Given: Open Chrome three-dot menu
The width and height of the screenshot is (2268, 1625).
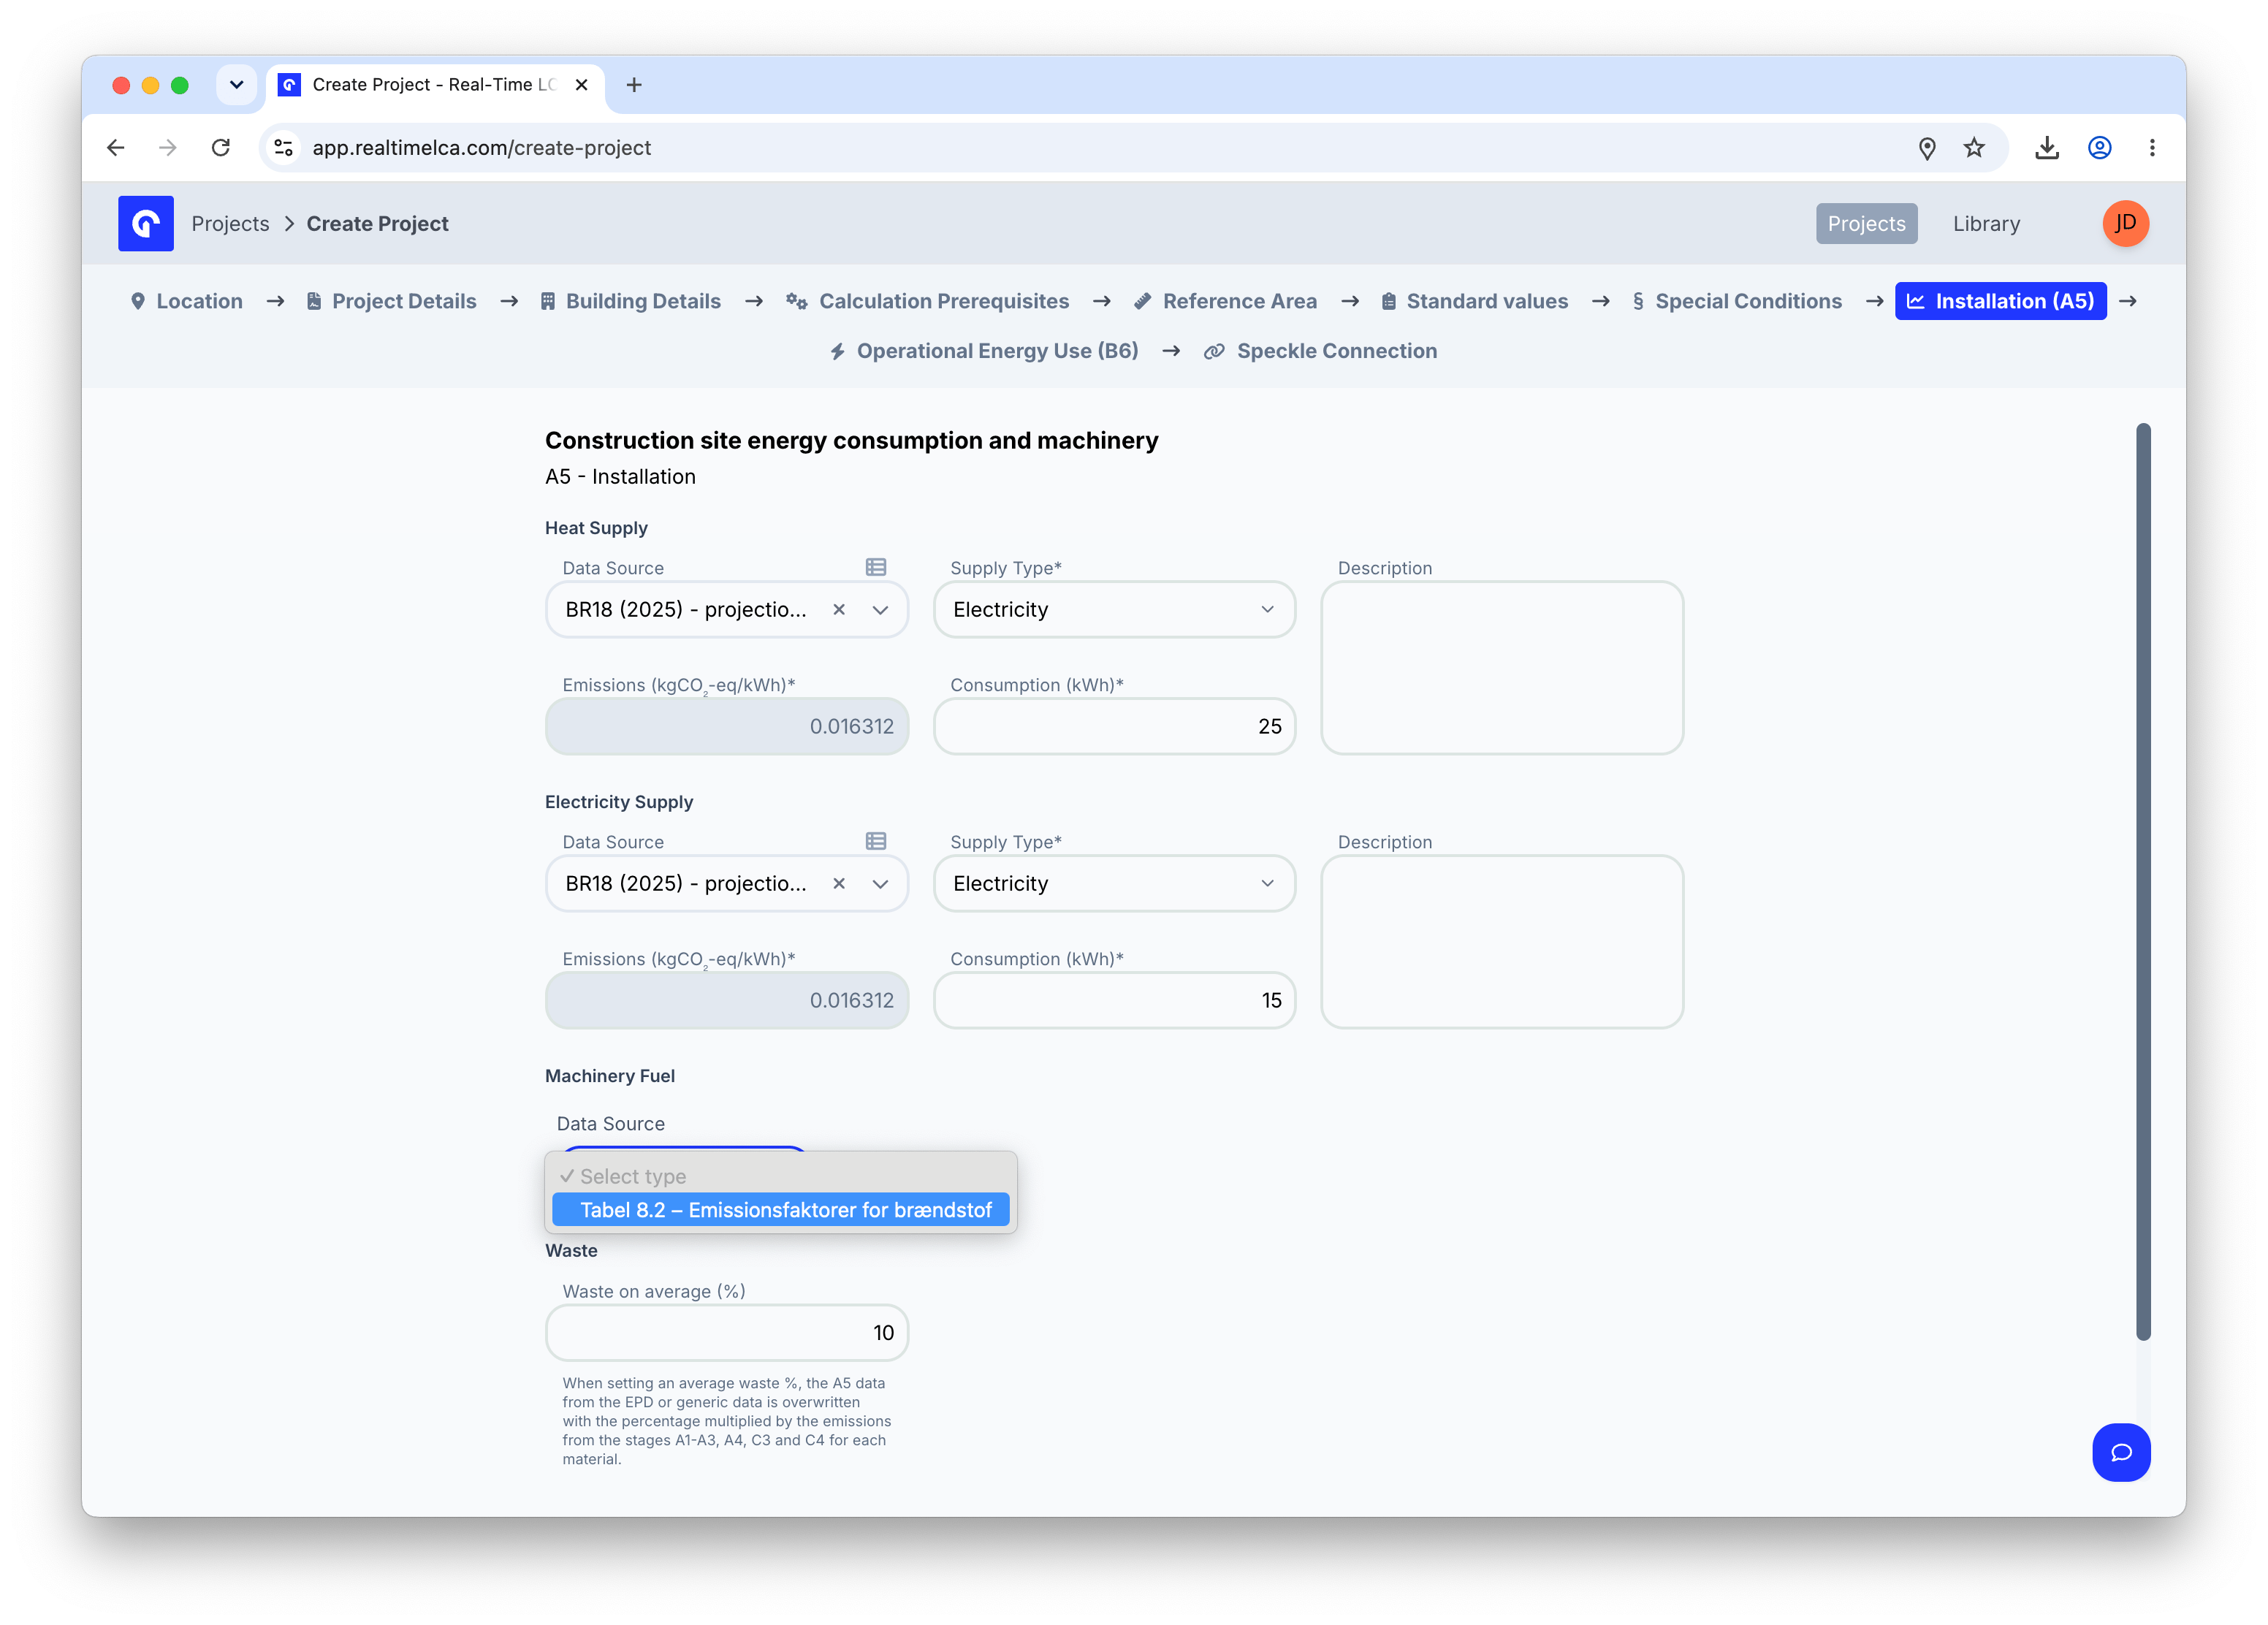Looking at the screenshot, I should point(2152,148).
